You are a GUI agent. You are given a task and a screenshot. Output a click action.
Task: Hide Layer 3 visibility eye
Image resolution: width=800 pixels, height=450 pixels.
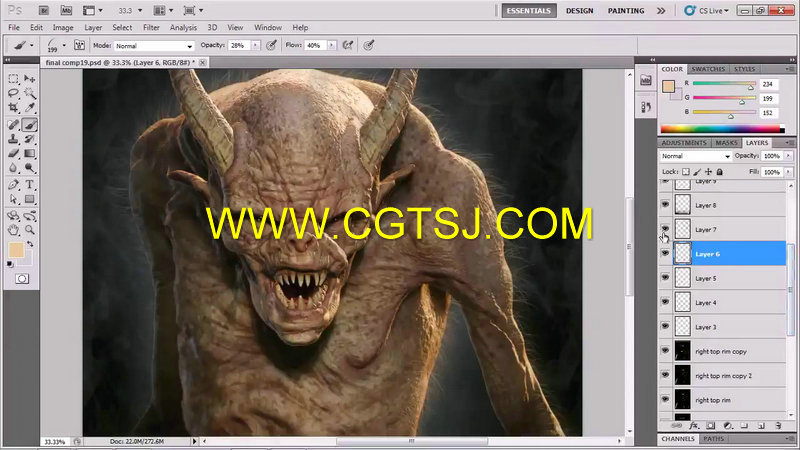tap(665, 327)
